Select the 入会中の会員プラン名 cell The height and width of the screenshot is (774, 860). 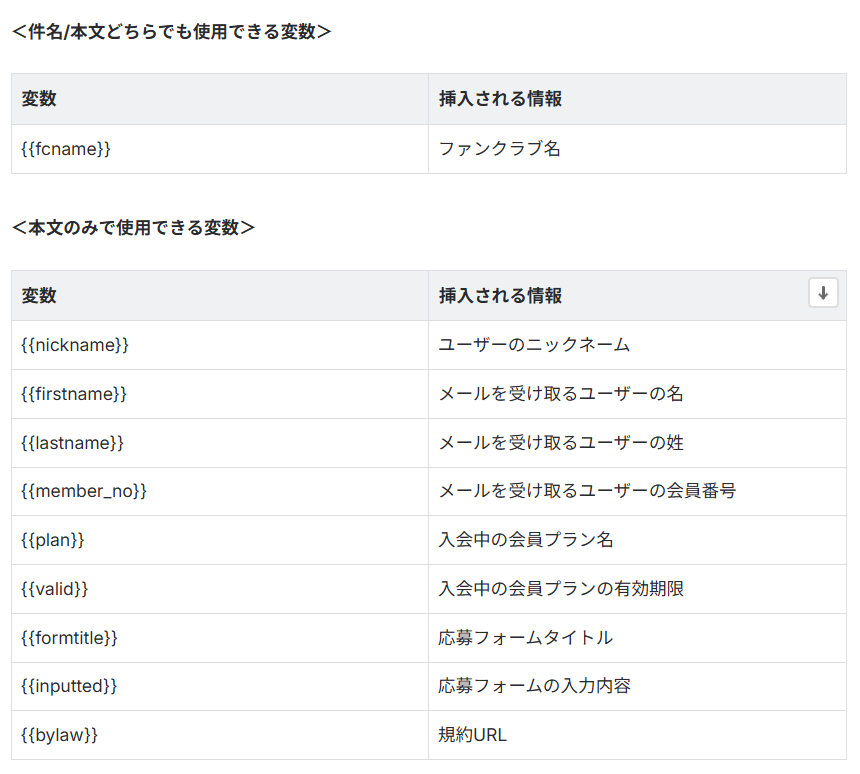click(637, 540)
